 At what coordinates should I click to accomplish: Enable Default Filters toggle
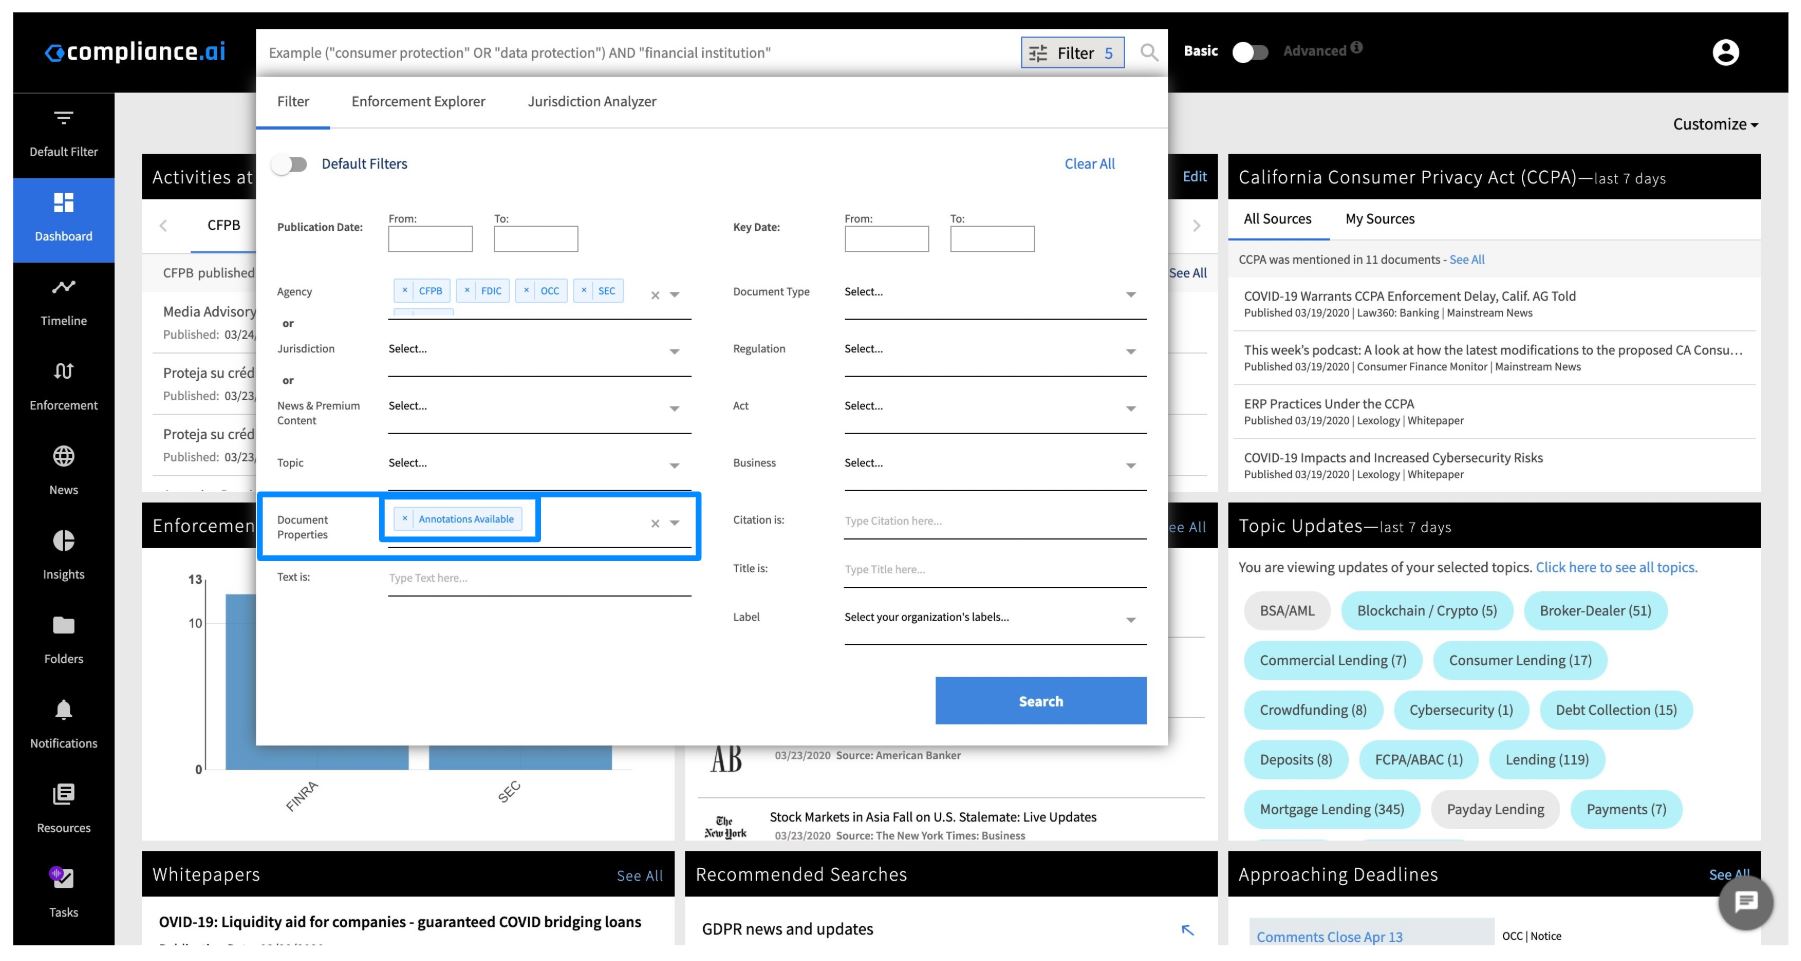point(289,164)
